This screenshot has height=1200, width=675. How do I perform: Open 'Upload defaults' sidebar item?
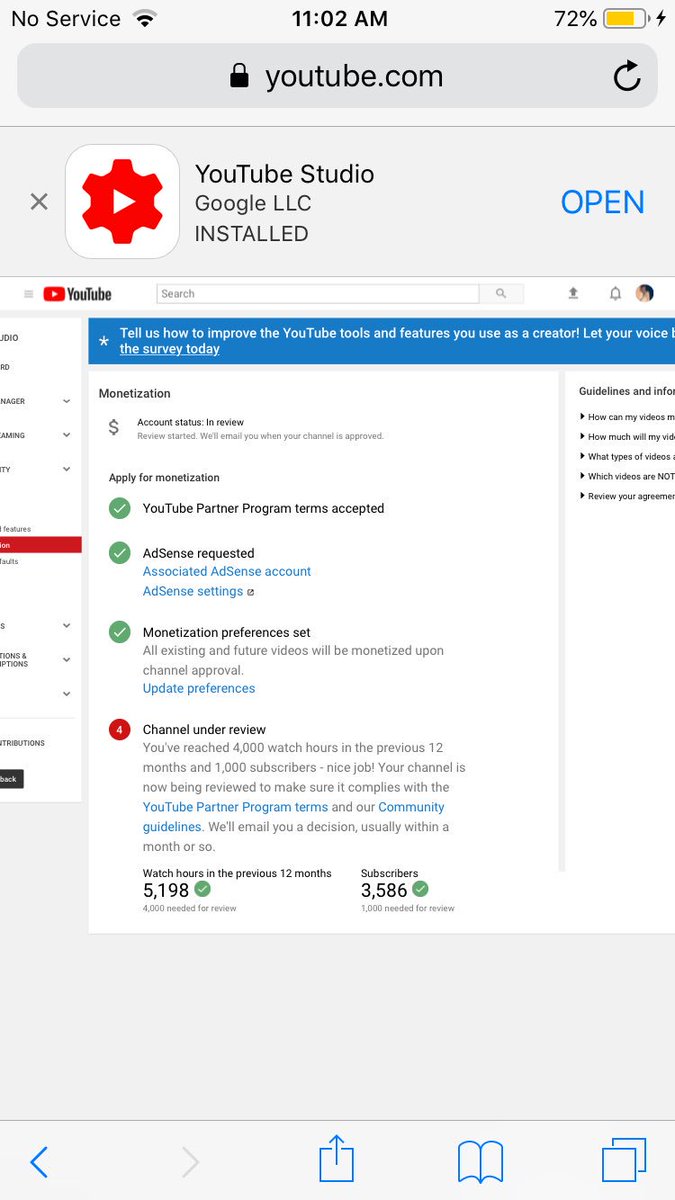tap(10, 561)
